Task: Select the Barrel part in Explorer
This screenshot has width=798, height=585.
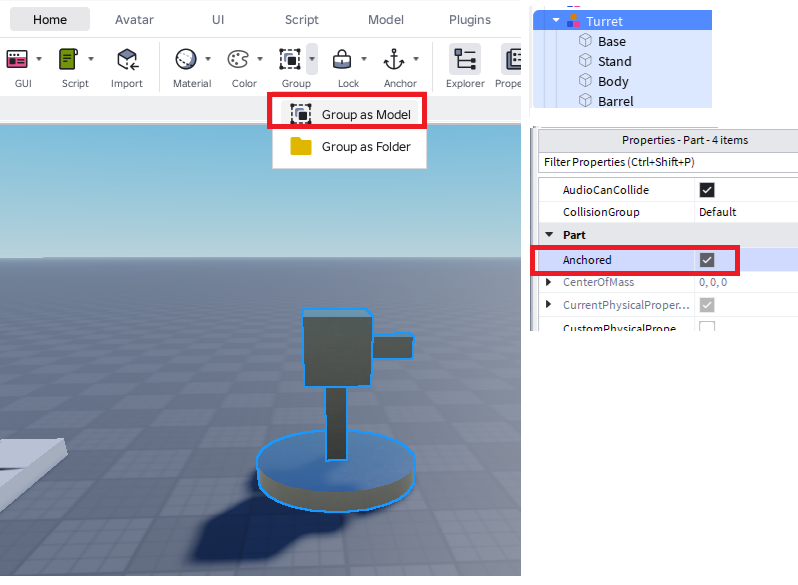Action: 615,101
